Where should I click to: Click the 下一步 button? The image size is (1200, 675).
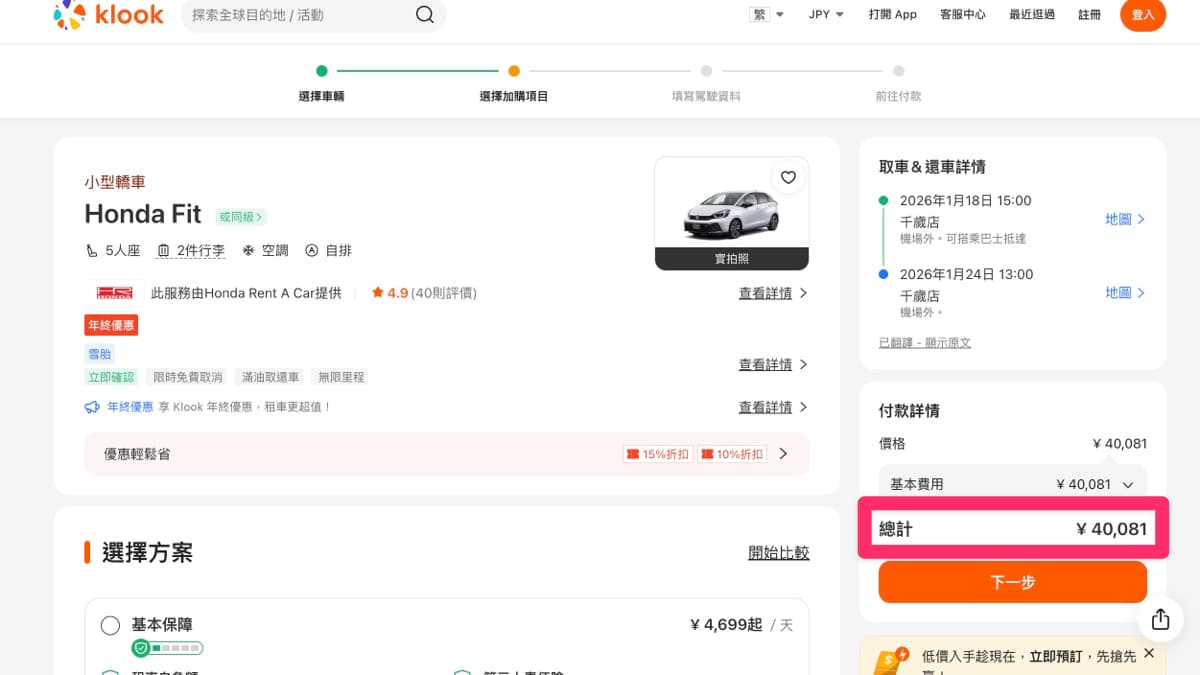(1013, 582)
